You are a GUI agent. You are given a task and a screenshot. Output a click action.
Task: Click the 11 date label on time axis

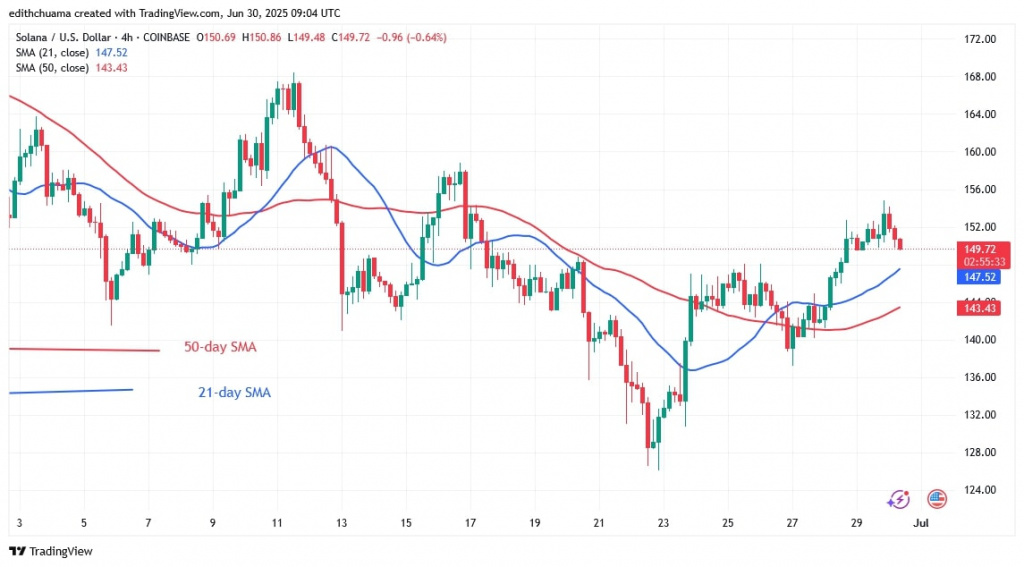277,523
